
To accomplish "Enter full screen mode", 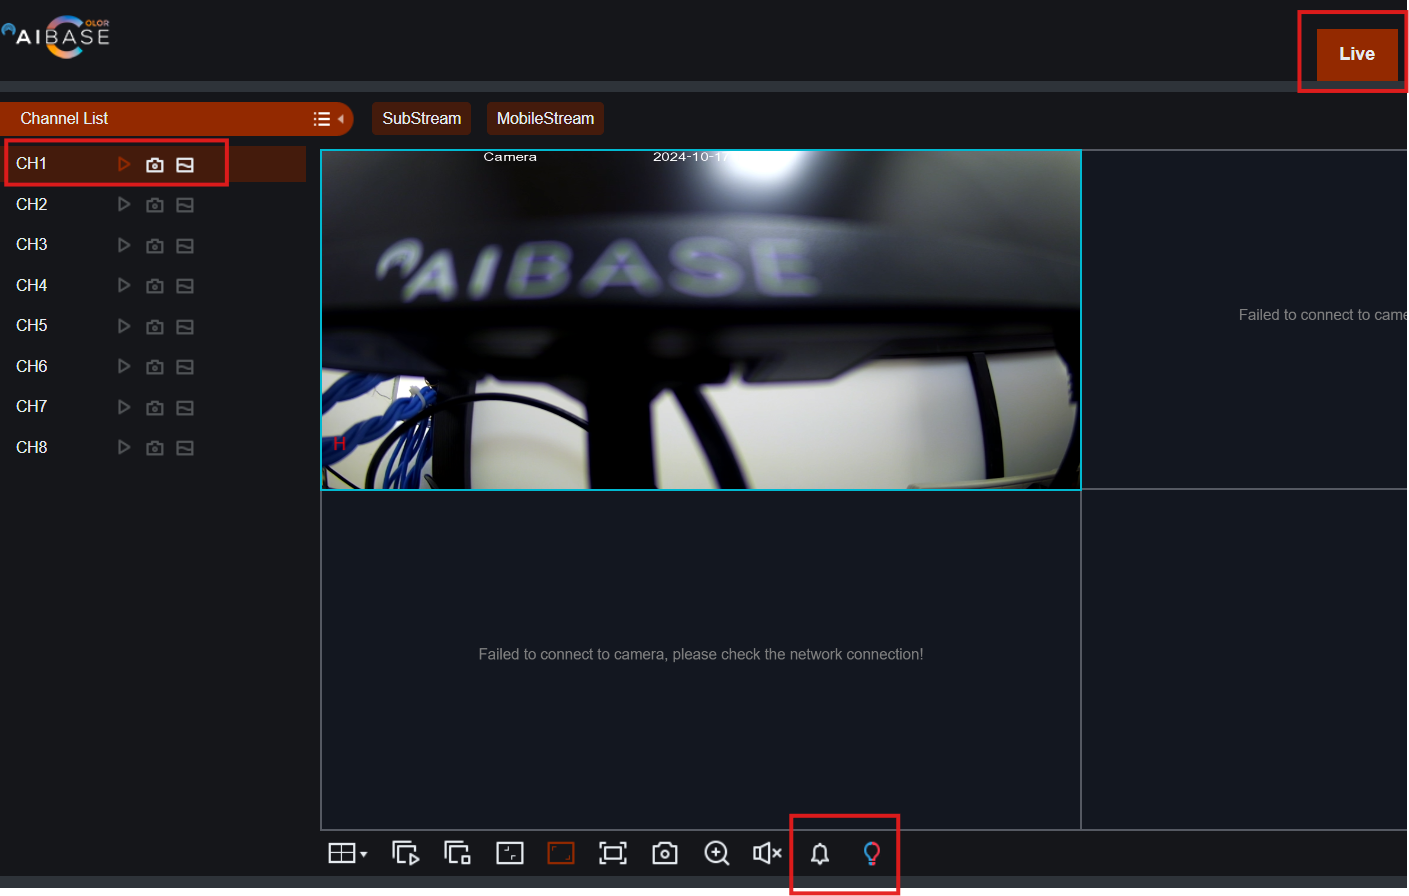I will tap(613, 853).
